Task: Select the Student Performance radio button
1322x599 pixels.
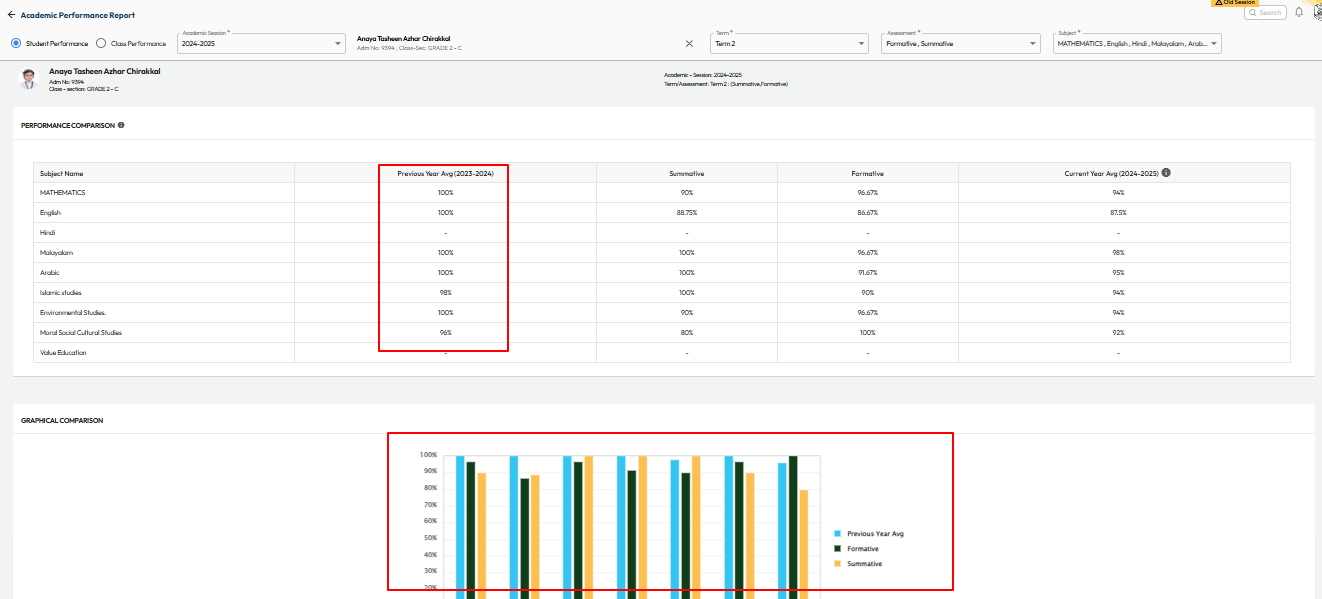Action: (x=16, y=44)
